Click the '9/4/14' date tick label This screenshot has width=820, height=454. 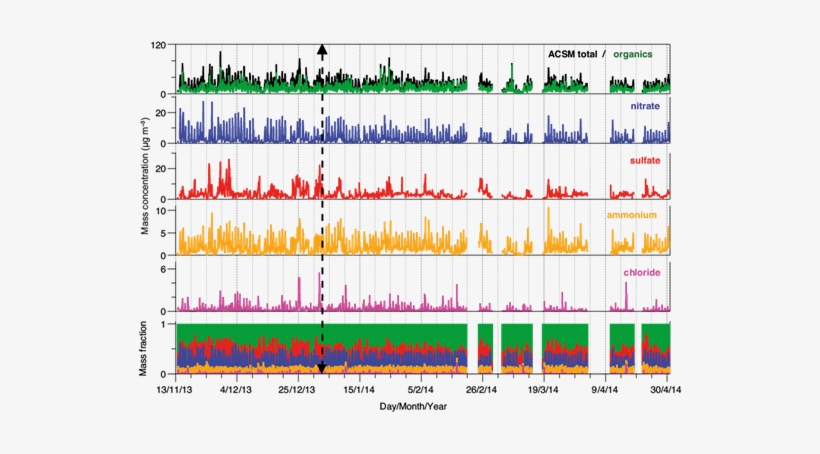605,390
